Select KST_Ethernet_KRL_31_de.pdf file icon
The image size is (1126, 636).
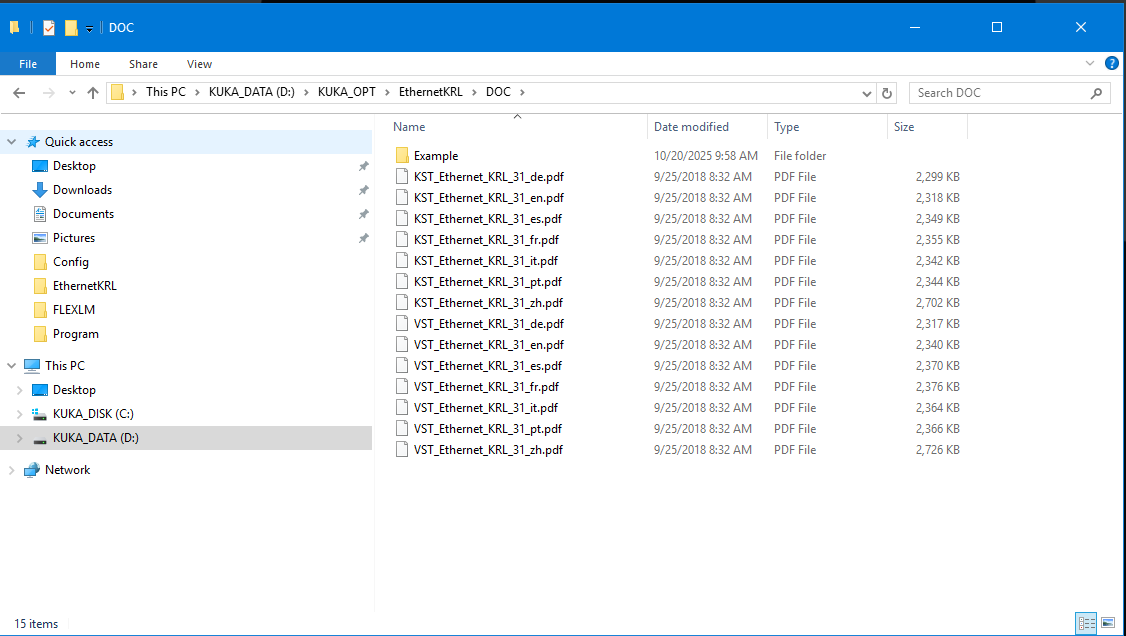402,177
